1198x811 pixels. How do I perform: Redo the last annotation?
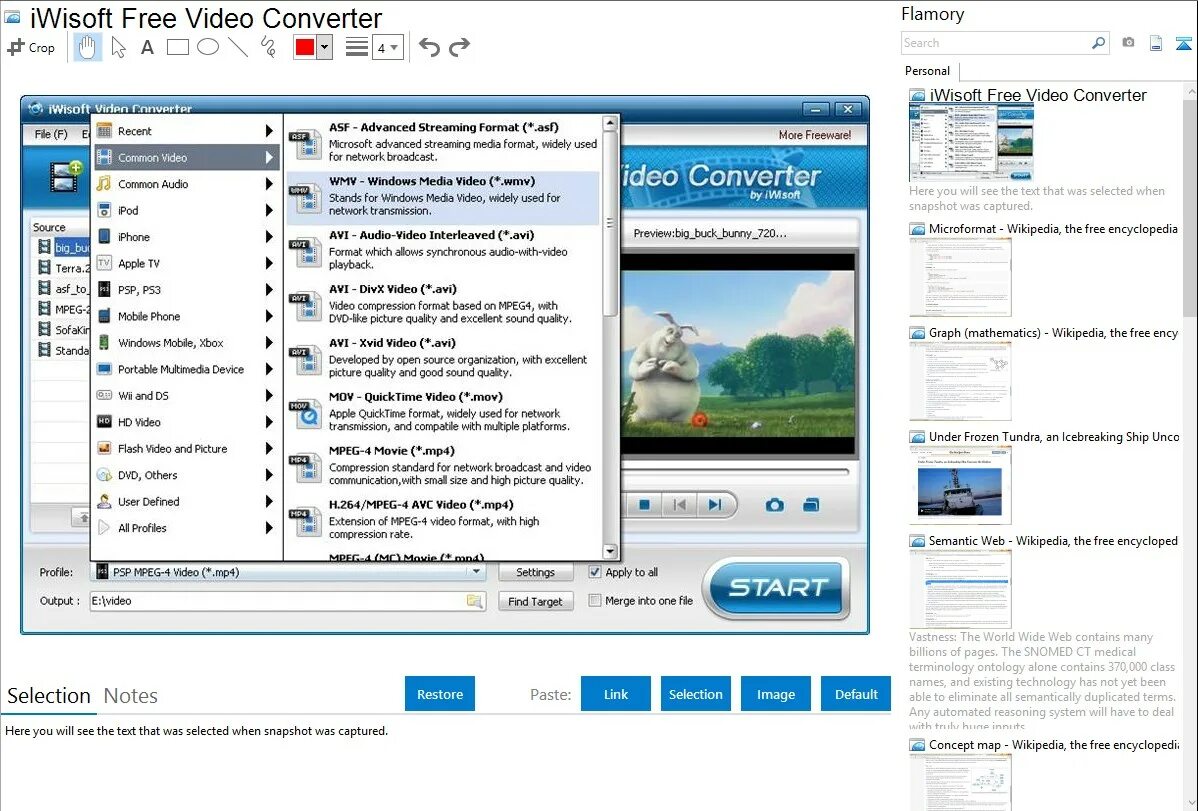tap(459, 47)
